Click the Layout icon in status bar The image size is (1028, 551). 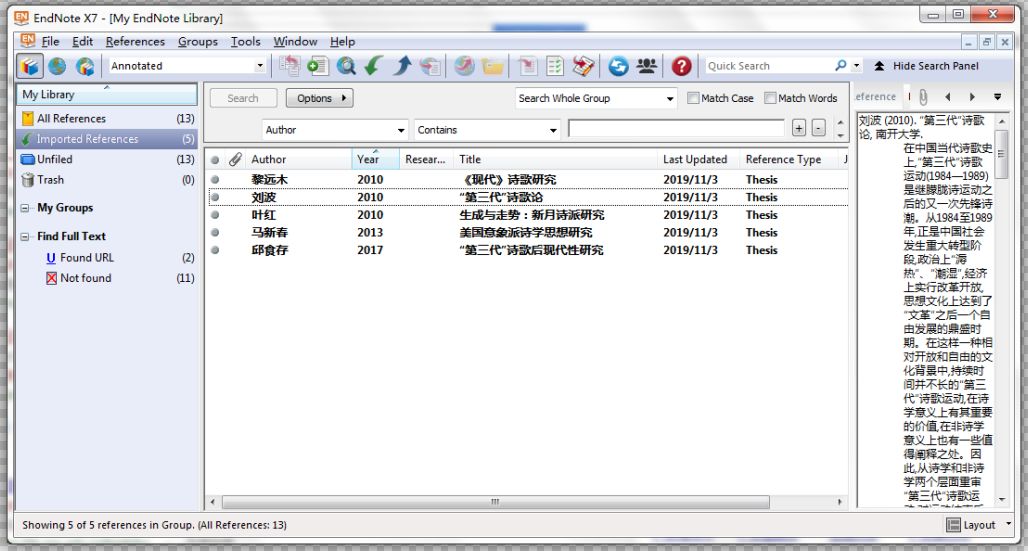tap(953, 525)
